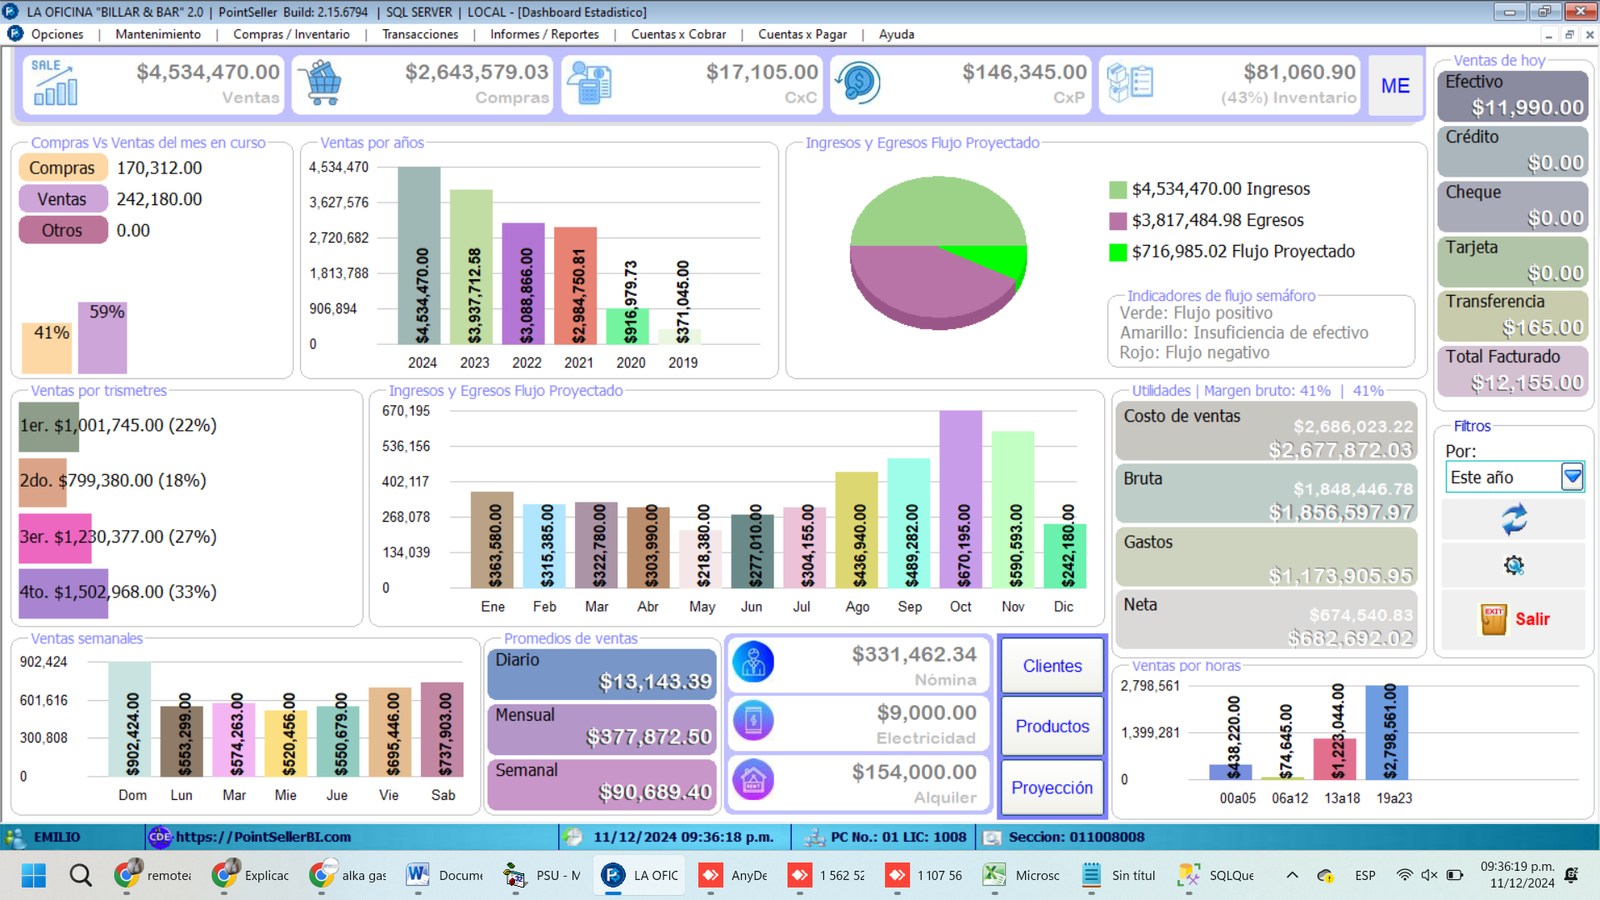This screenshot has width=1600, height=900.
Task: Open the Mantenimiento menu
Action: click(x=158, y=34)
